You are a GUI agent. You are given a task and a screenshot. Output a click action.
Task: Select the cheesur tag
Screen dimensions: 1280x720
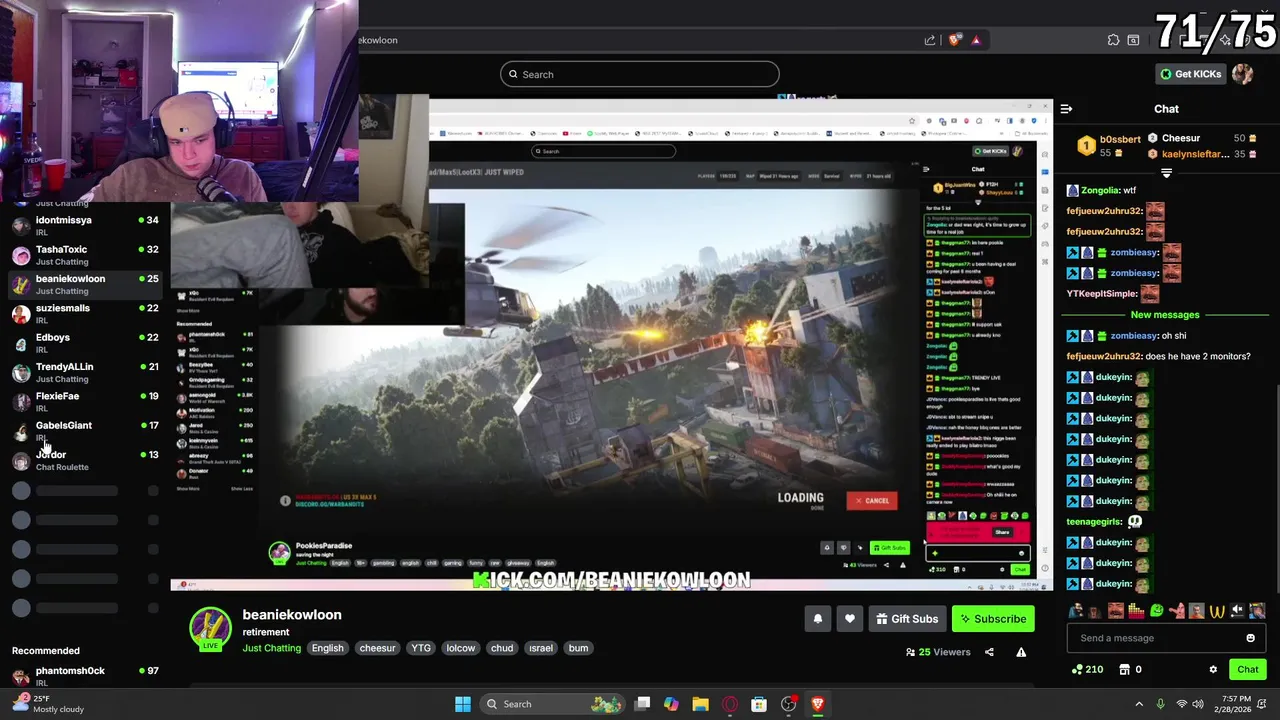[x=377, y=648]
